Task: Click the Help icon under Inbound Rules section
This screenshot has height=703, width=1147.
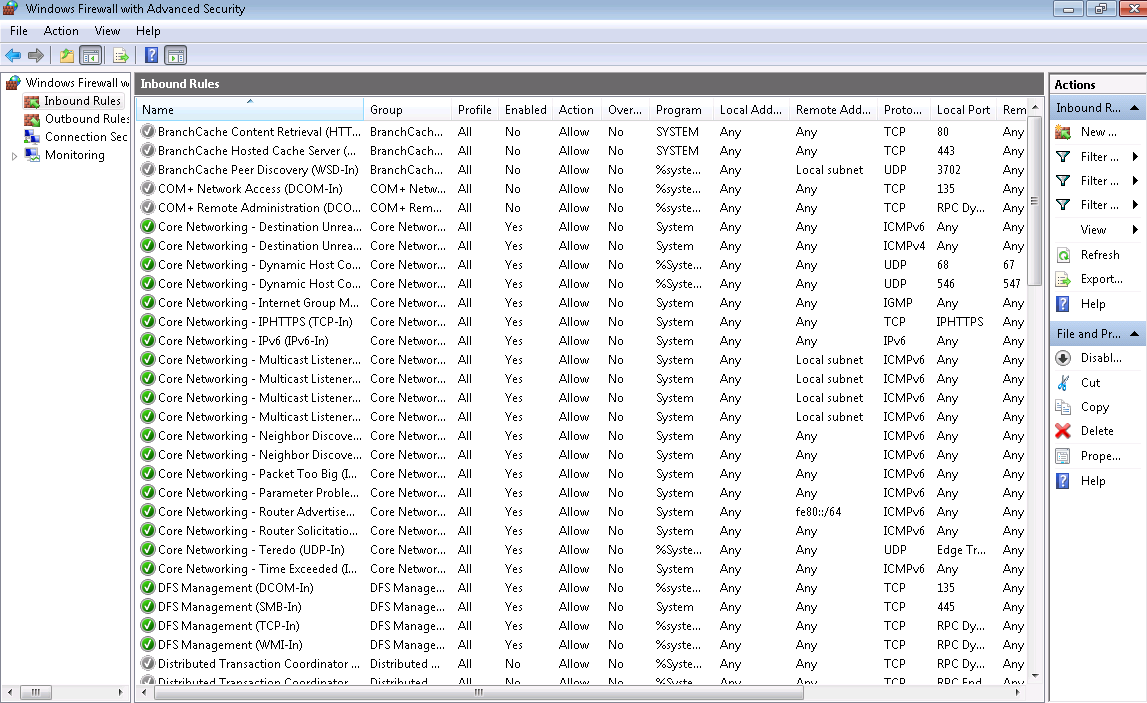Action: click(1064, 304)
